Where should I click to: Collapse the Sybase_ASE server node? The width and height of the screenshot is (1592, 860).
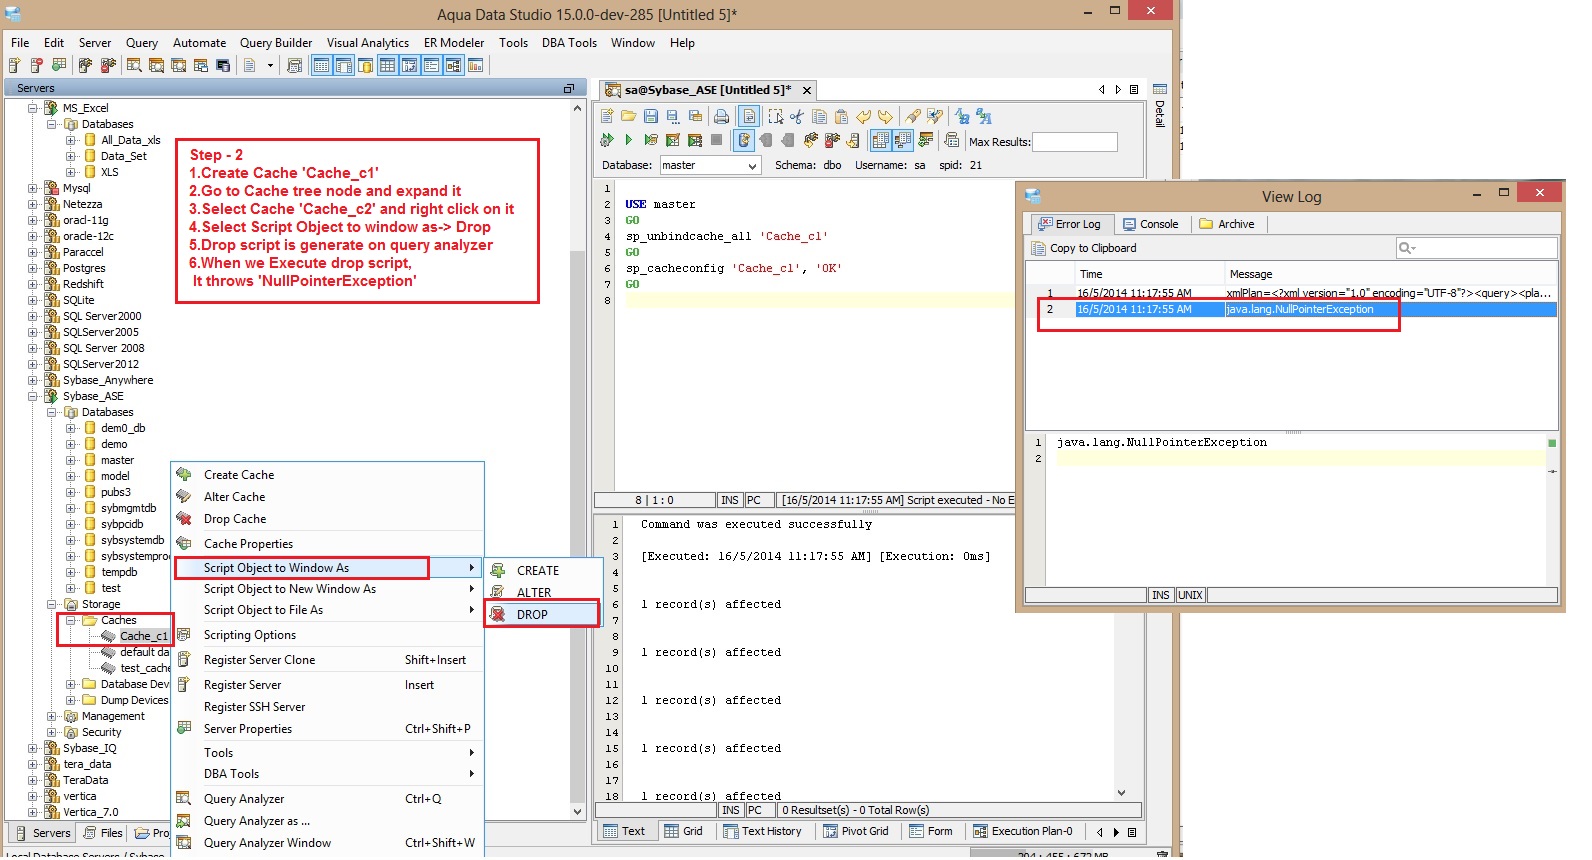click(33, 396)
